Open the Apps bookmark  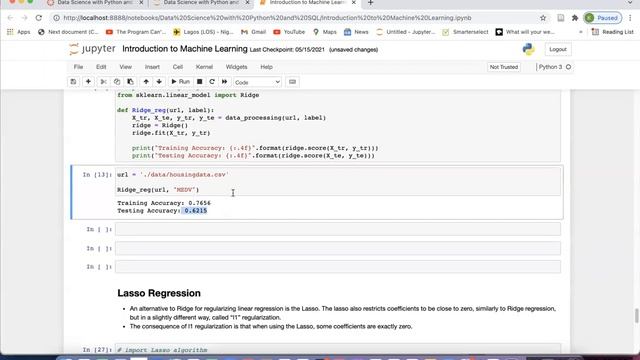(19, 32)
